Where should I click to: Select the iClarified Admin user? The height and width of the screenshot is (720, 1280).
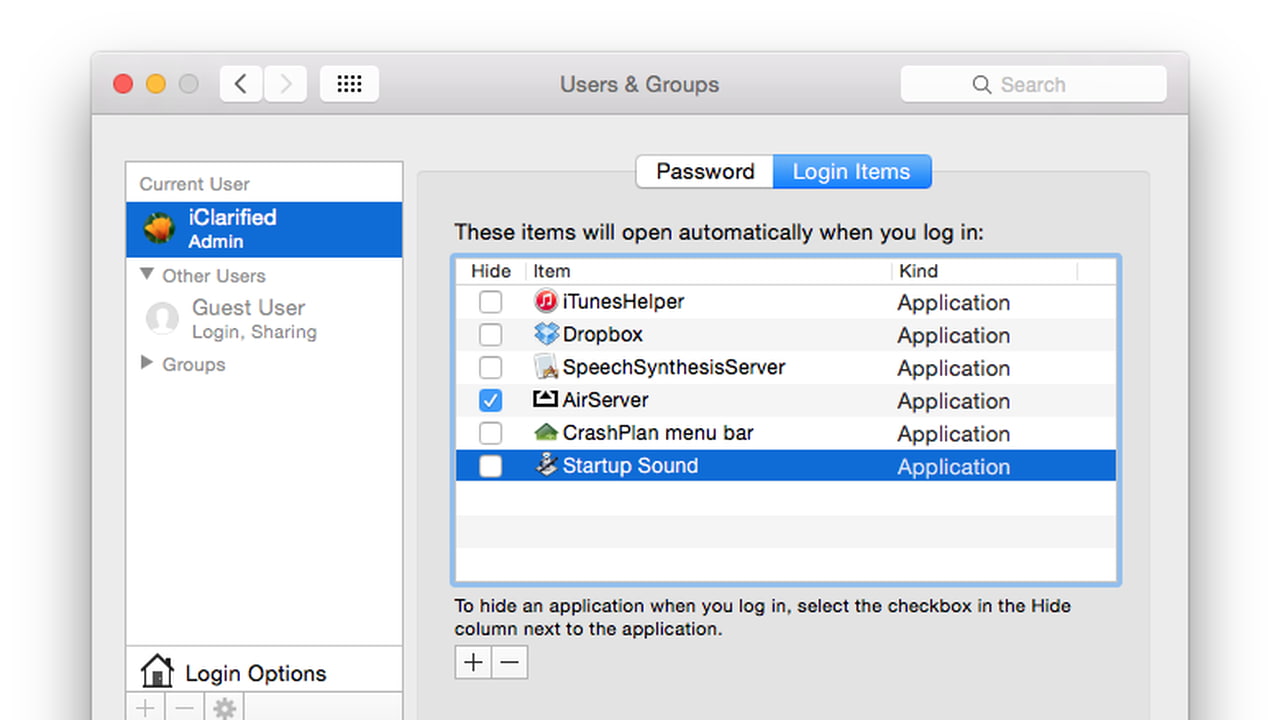tap(264, 229)
